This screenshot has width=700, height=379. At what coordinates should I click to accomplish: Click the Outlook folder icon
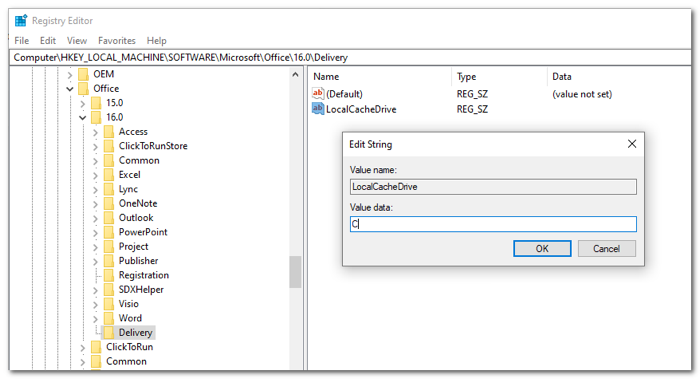click(x=108, y=217)
